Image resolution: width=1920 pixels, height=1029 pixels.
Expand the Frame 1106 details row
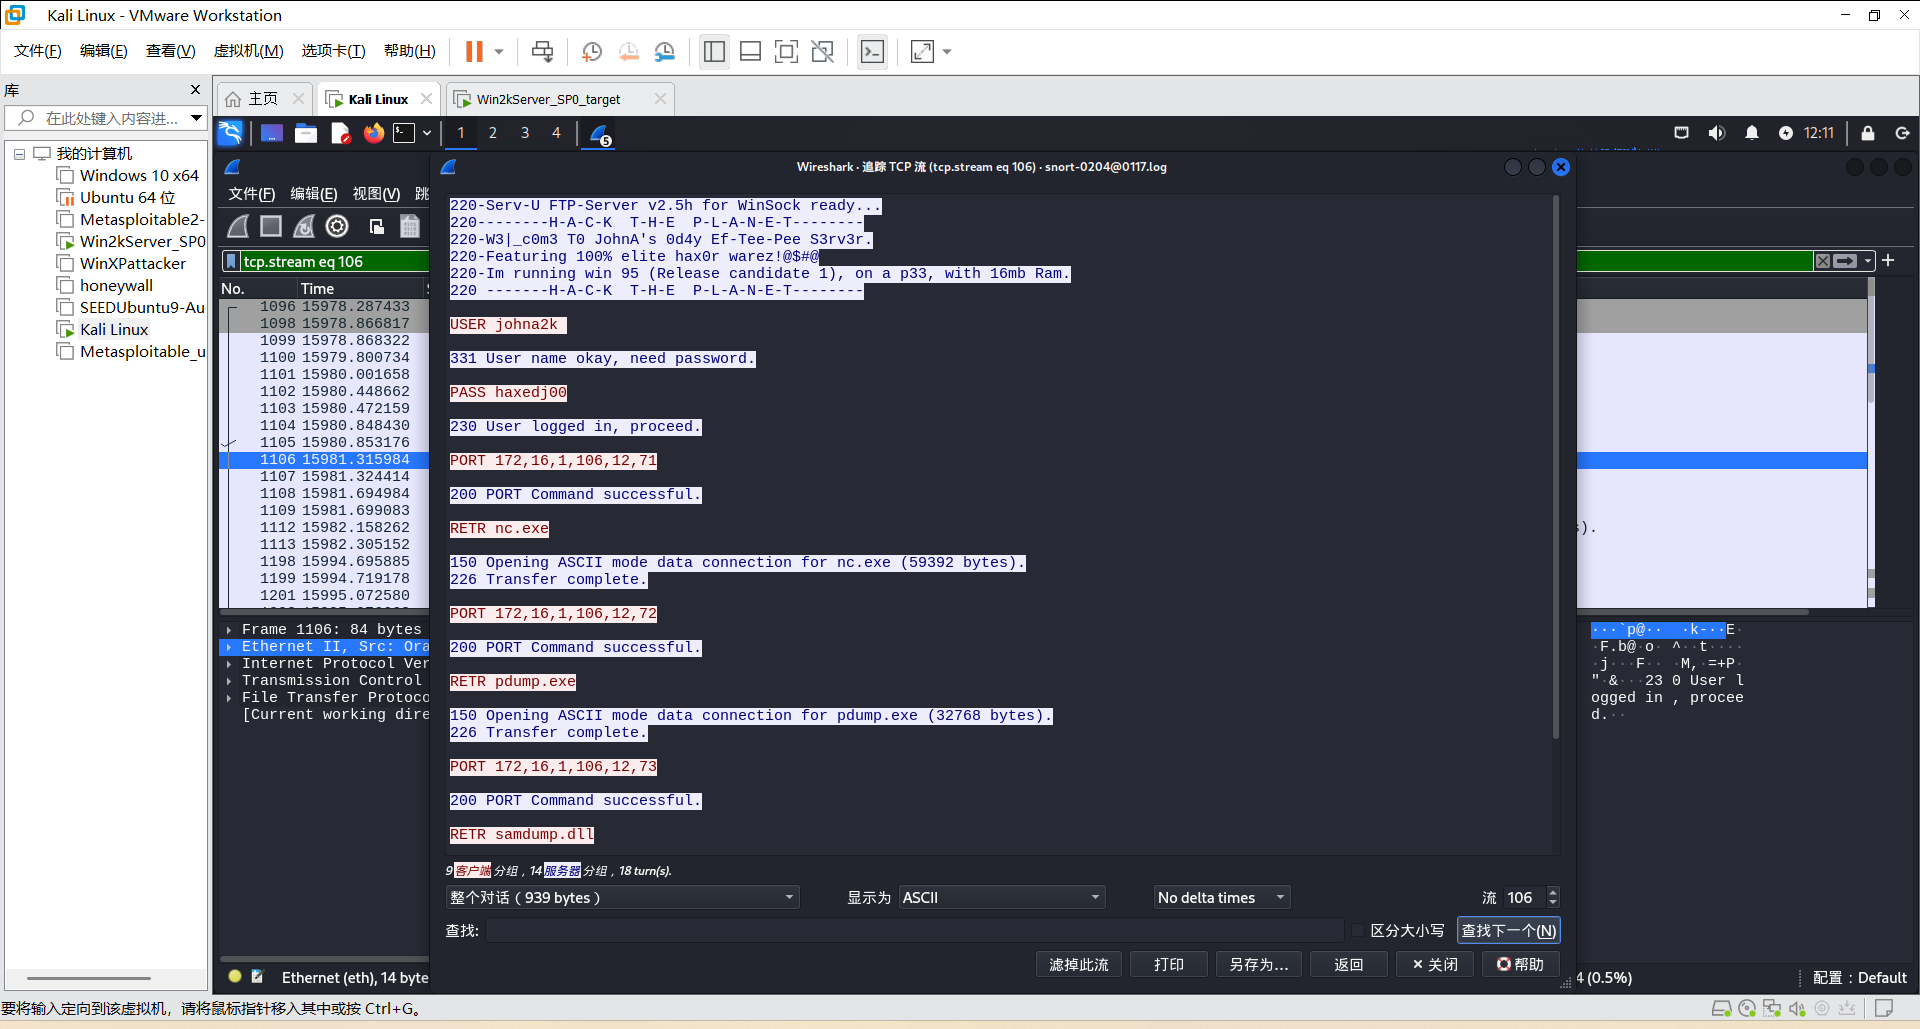tap(229, 630)
